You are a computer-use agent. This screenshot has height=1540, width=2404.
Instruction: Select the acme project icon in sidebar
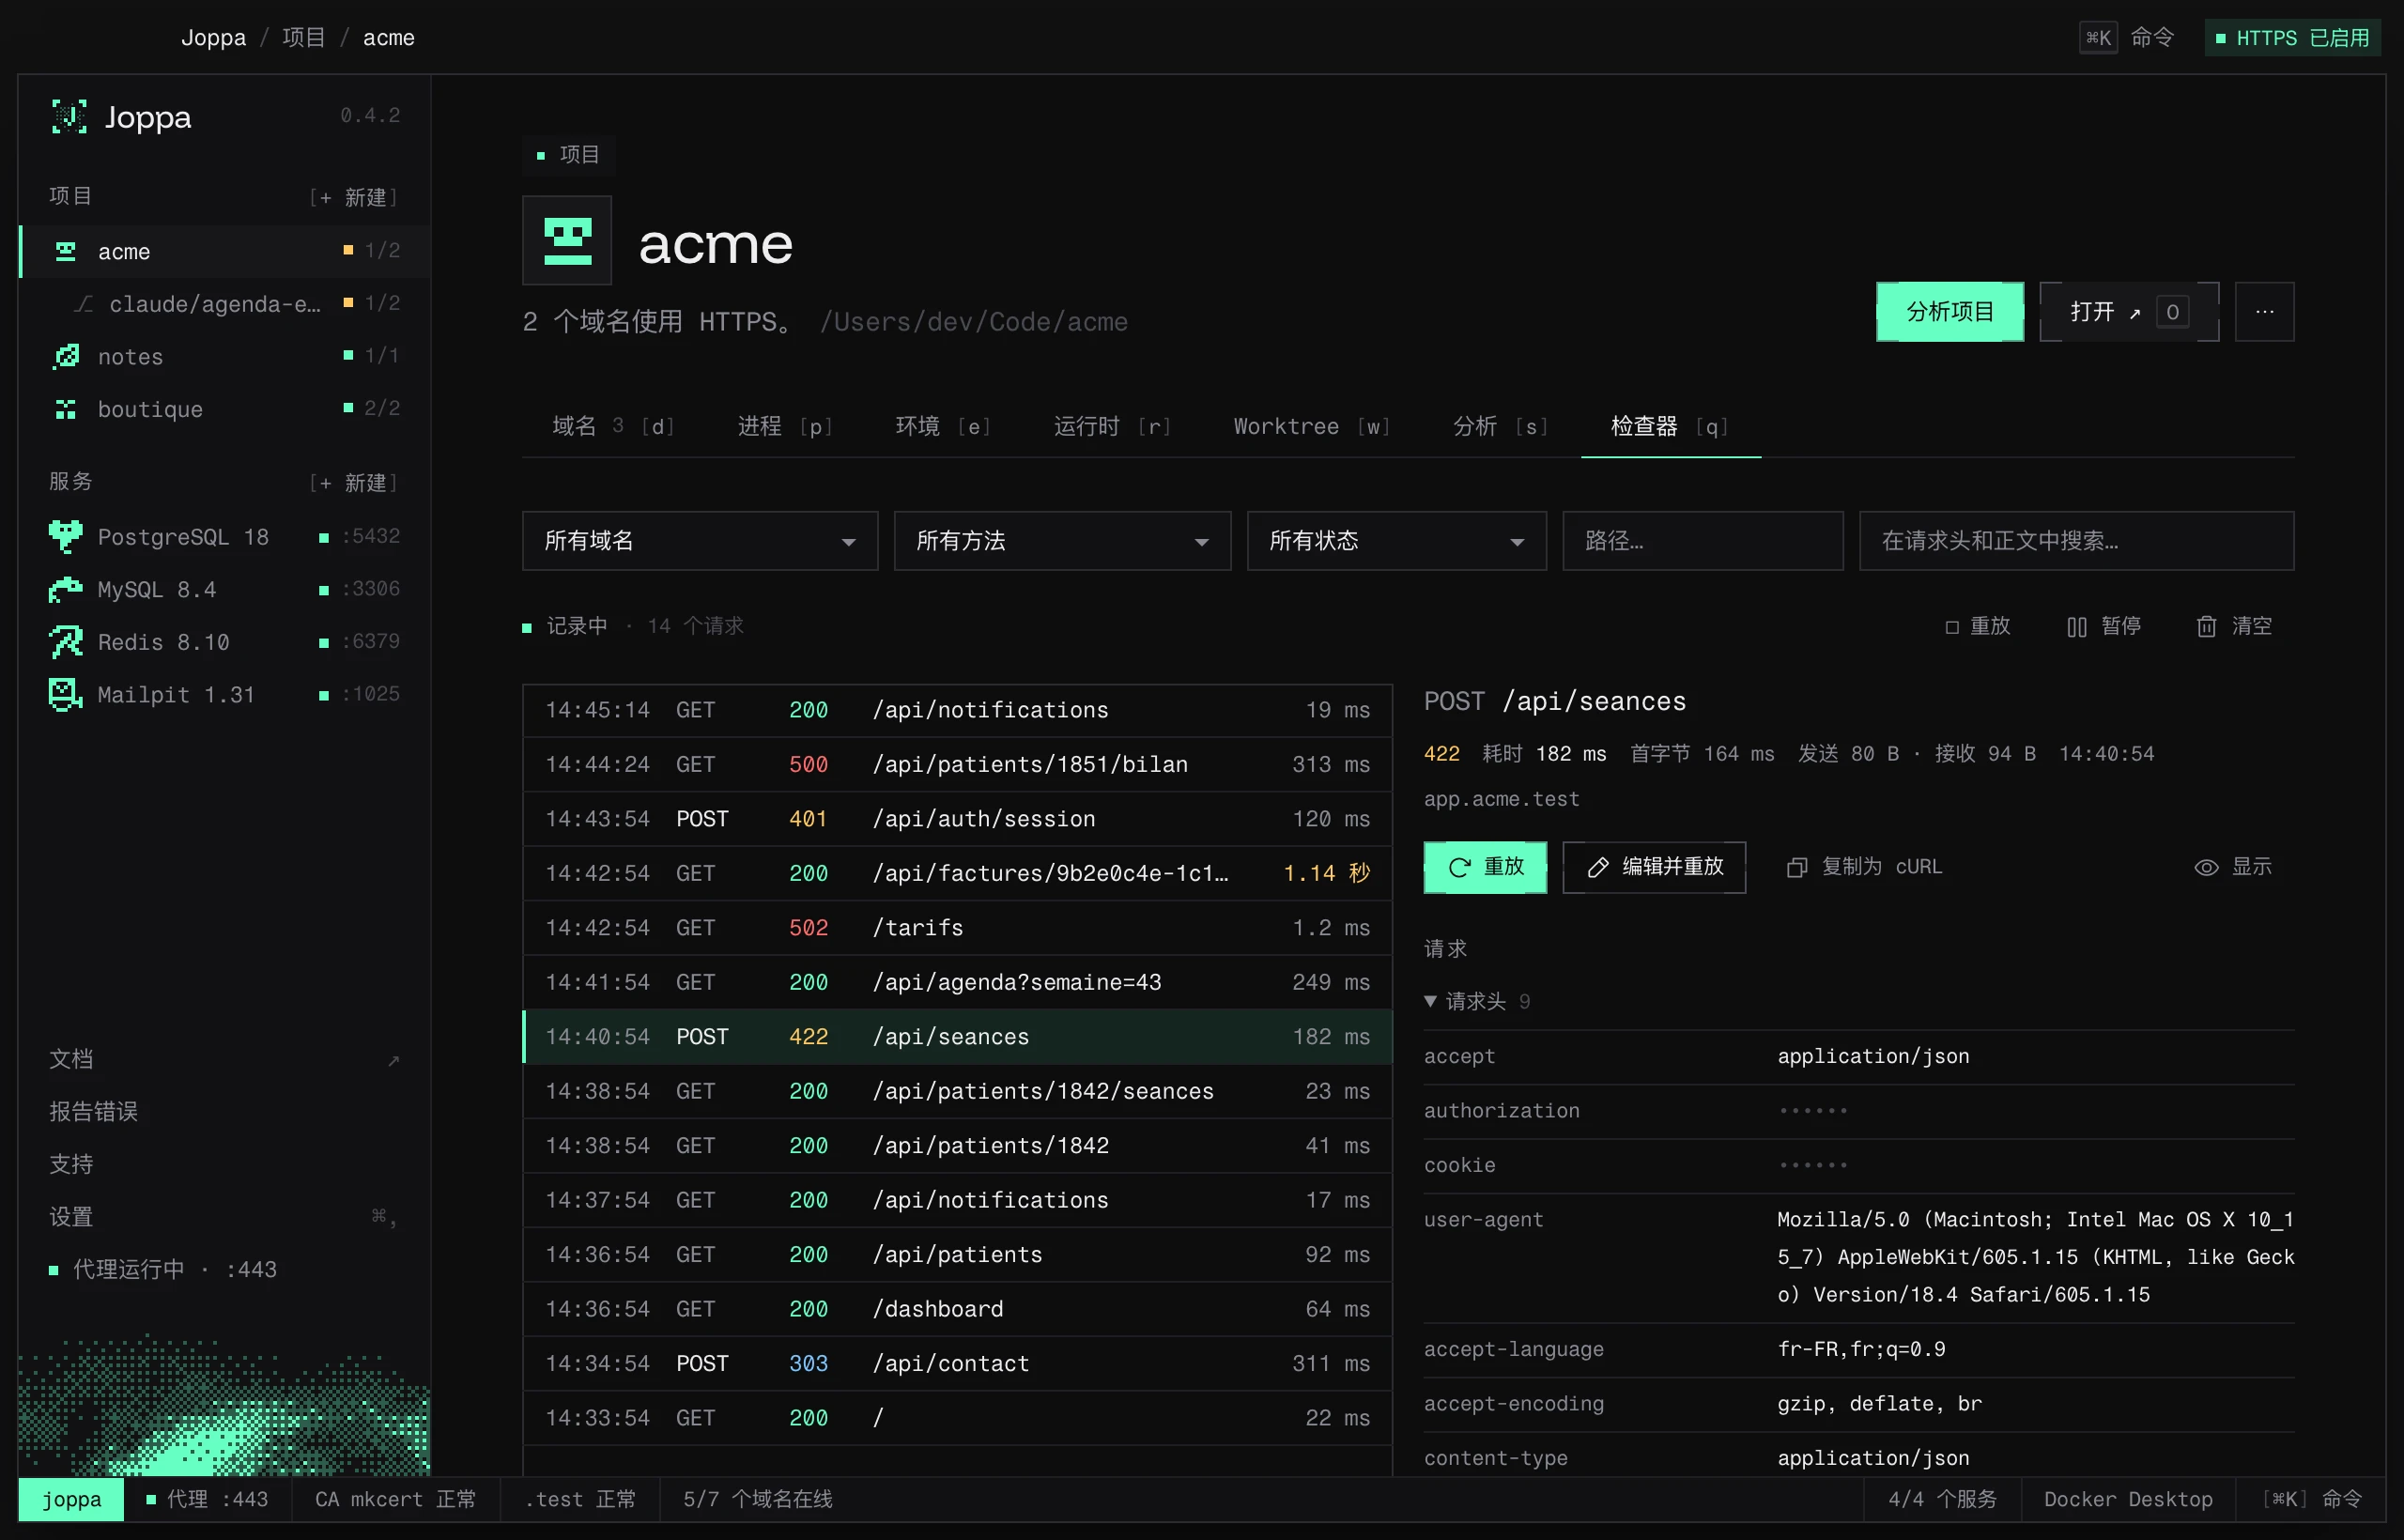[66, 251]
